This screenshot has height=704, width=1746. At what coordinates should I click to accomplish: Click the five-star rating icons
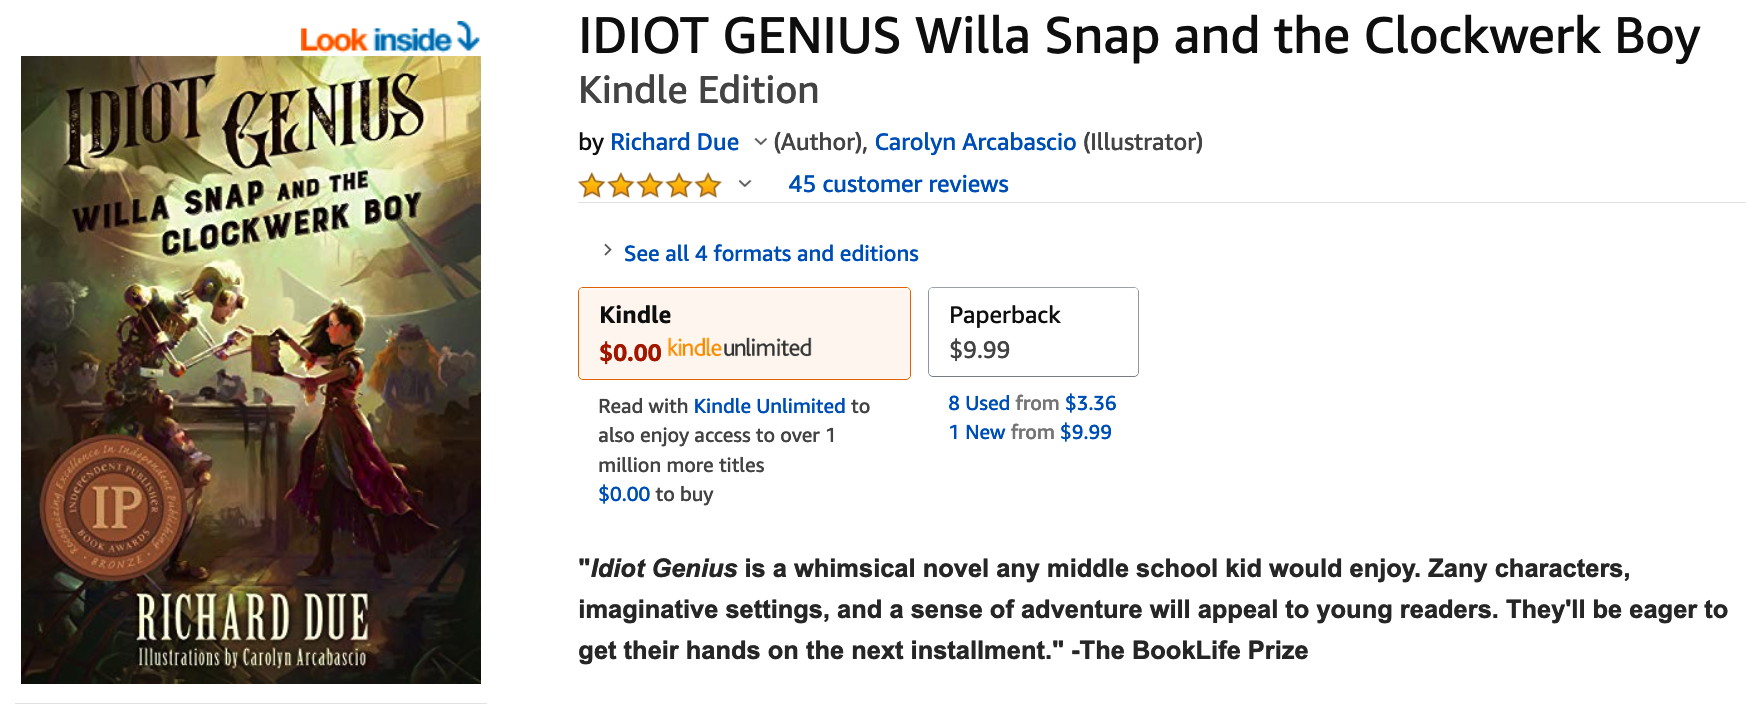pos(649,185)
